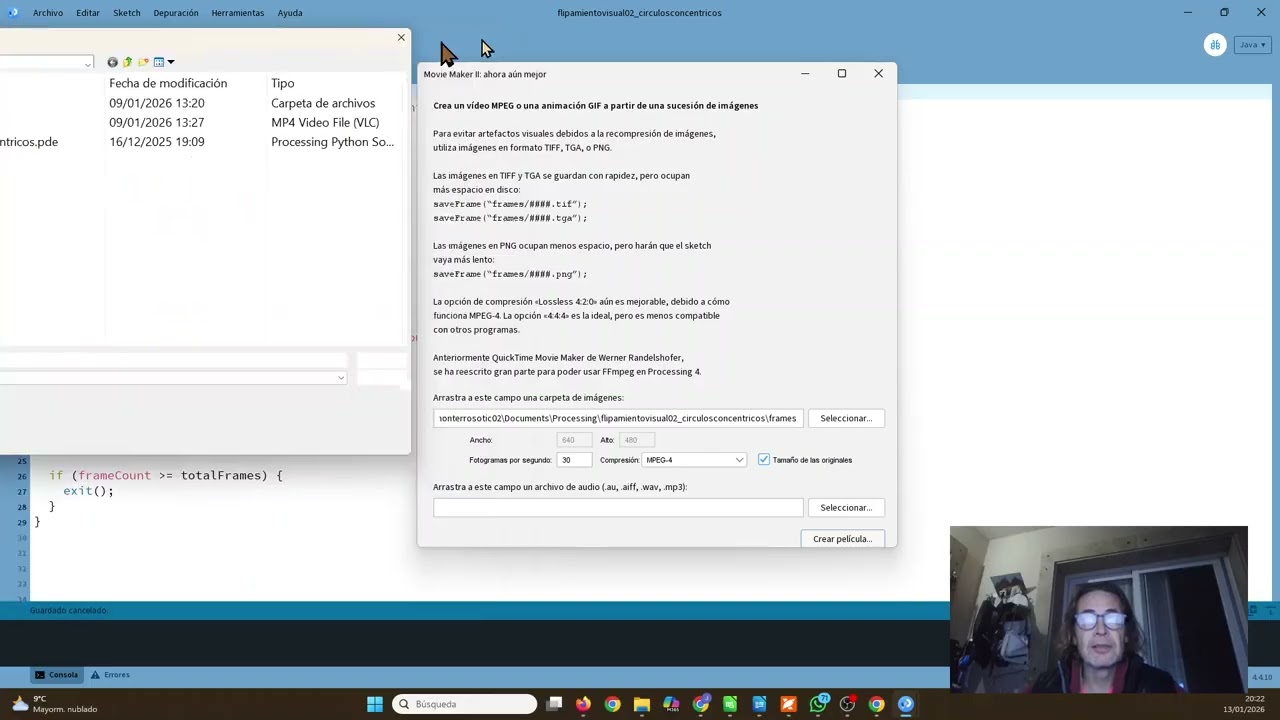The image size is (1280, 720).
Task: Click the Fotogramas por segundo field
Action: (x=575, y=460)
